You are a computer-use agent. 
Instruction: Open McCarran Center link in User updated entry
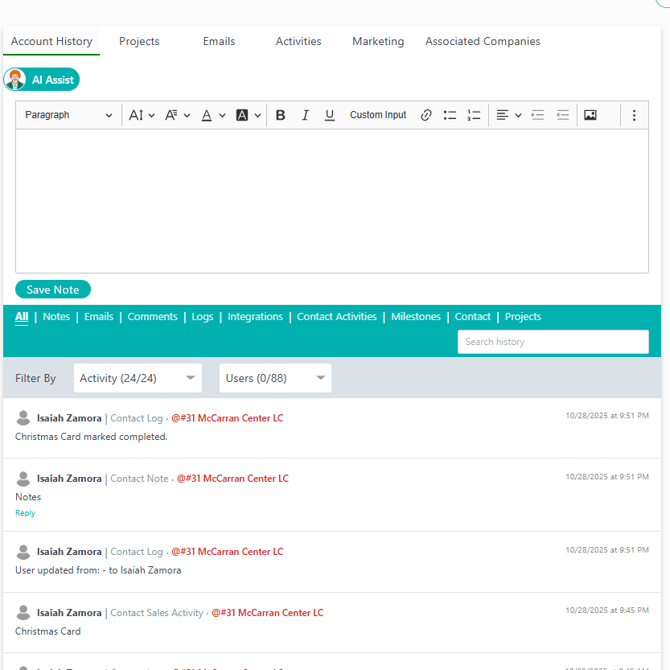click(227, 552)
